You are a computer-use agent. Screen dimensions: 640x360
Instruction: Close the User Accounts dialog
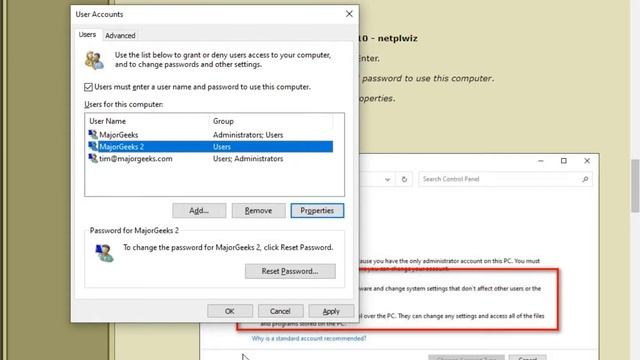pyautogui.click(x=349, y=14)
